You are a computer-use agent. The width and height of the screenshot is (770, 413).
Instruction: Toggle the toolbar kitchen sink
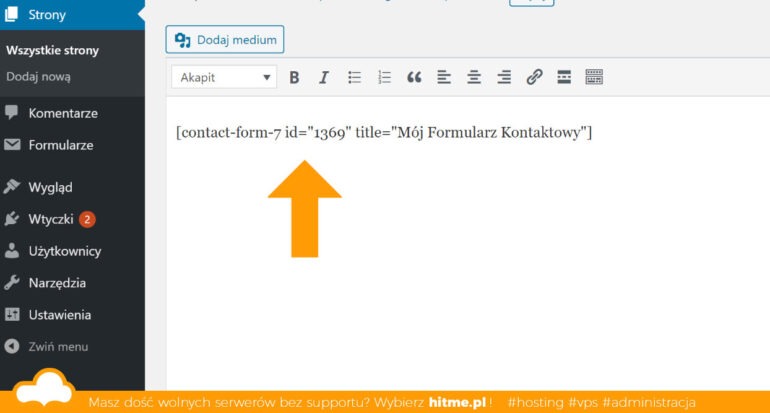[594, 77]
